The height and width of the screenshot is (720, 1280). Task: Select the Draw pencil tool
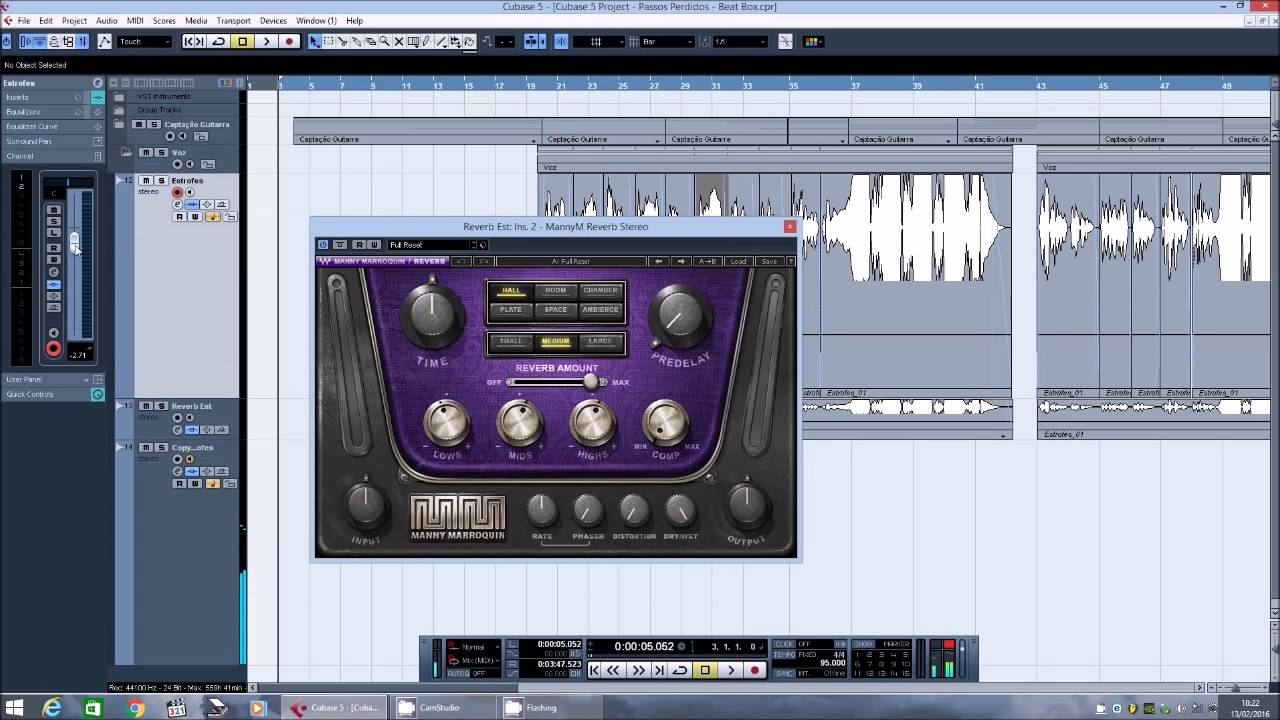[426, 41]
